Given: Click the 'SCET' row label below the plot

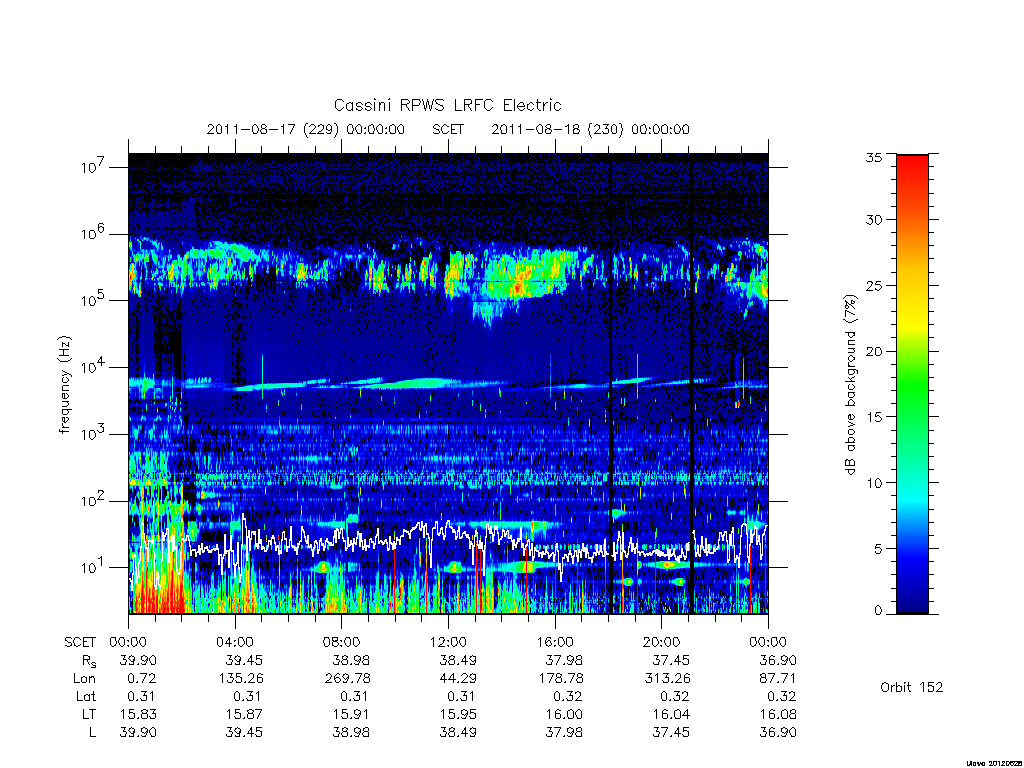Looking at the screenshot, I should (x=80, y=642).
